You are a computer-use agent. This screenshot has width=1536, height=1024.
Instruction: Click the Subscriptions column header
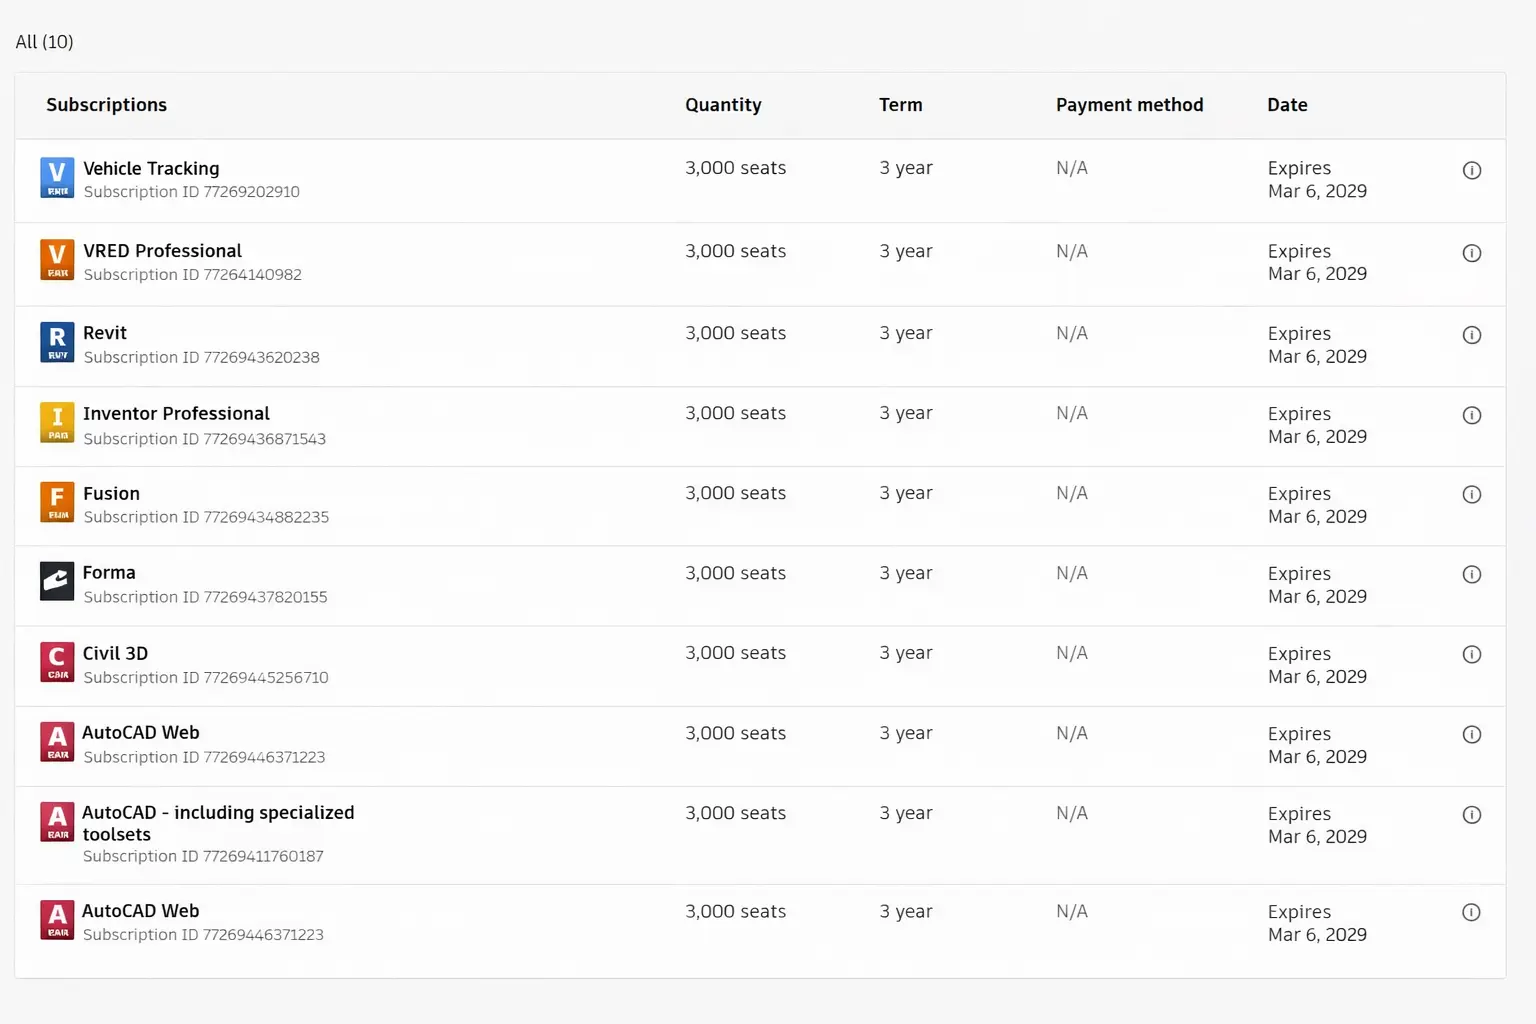106,105
